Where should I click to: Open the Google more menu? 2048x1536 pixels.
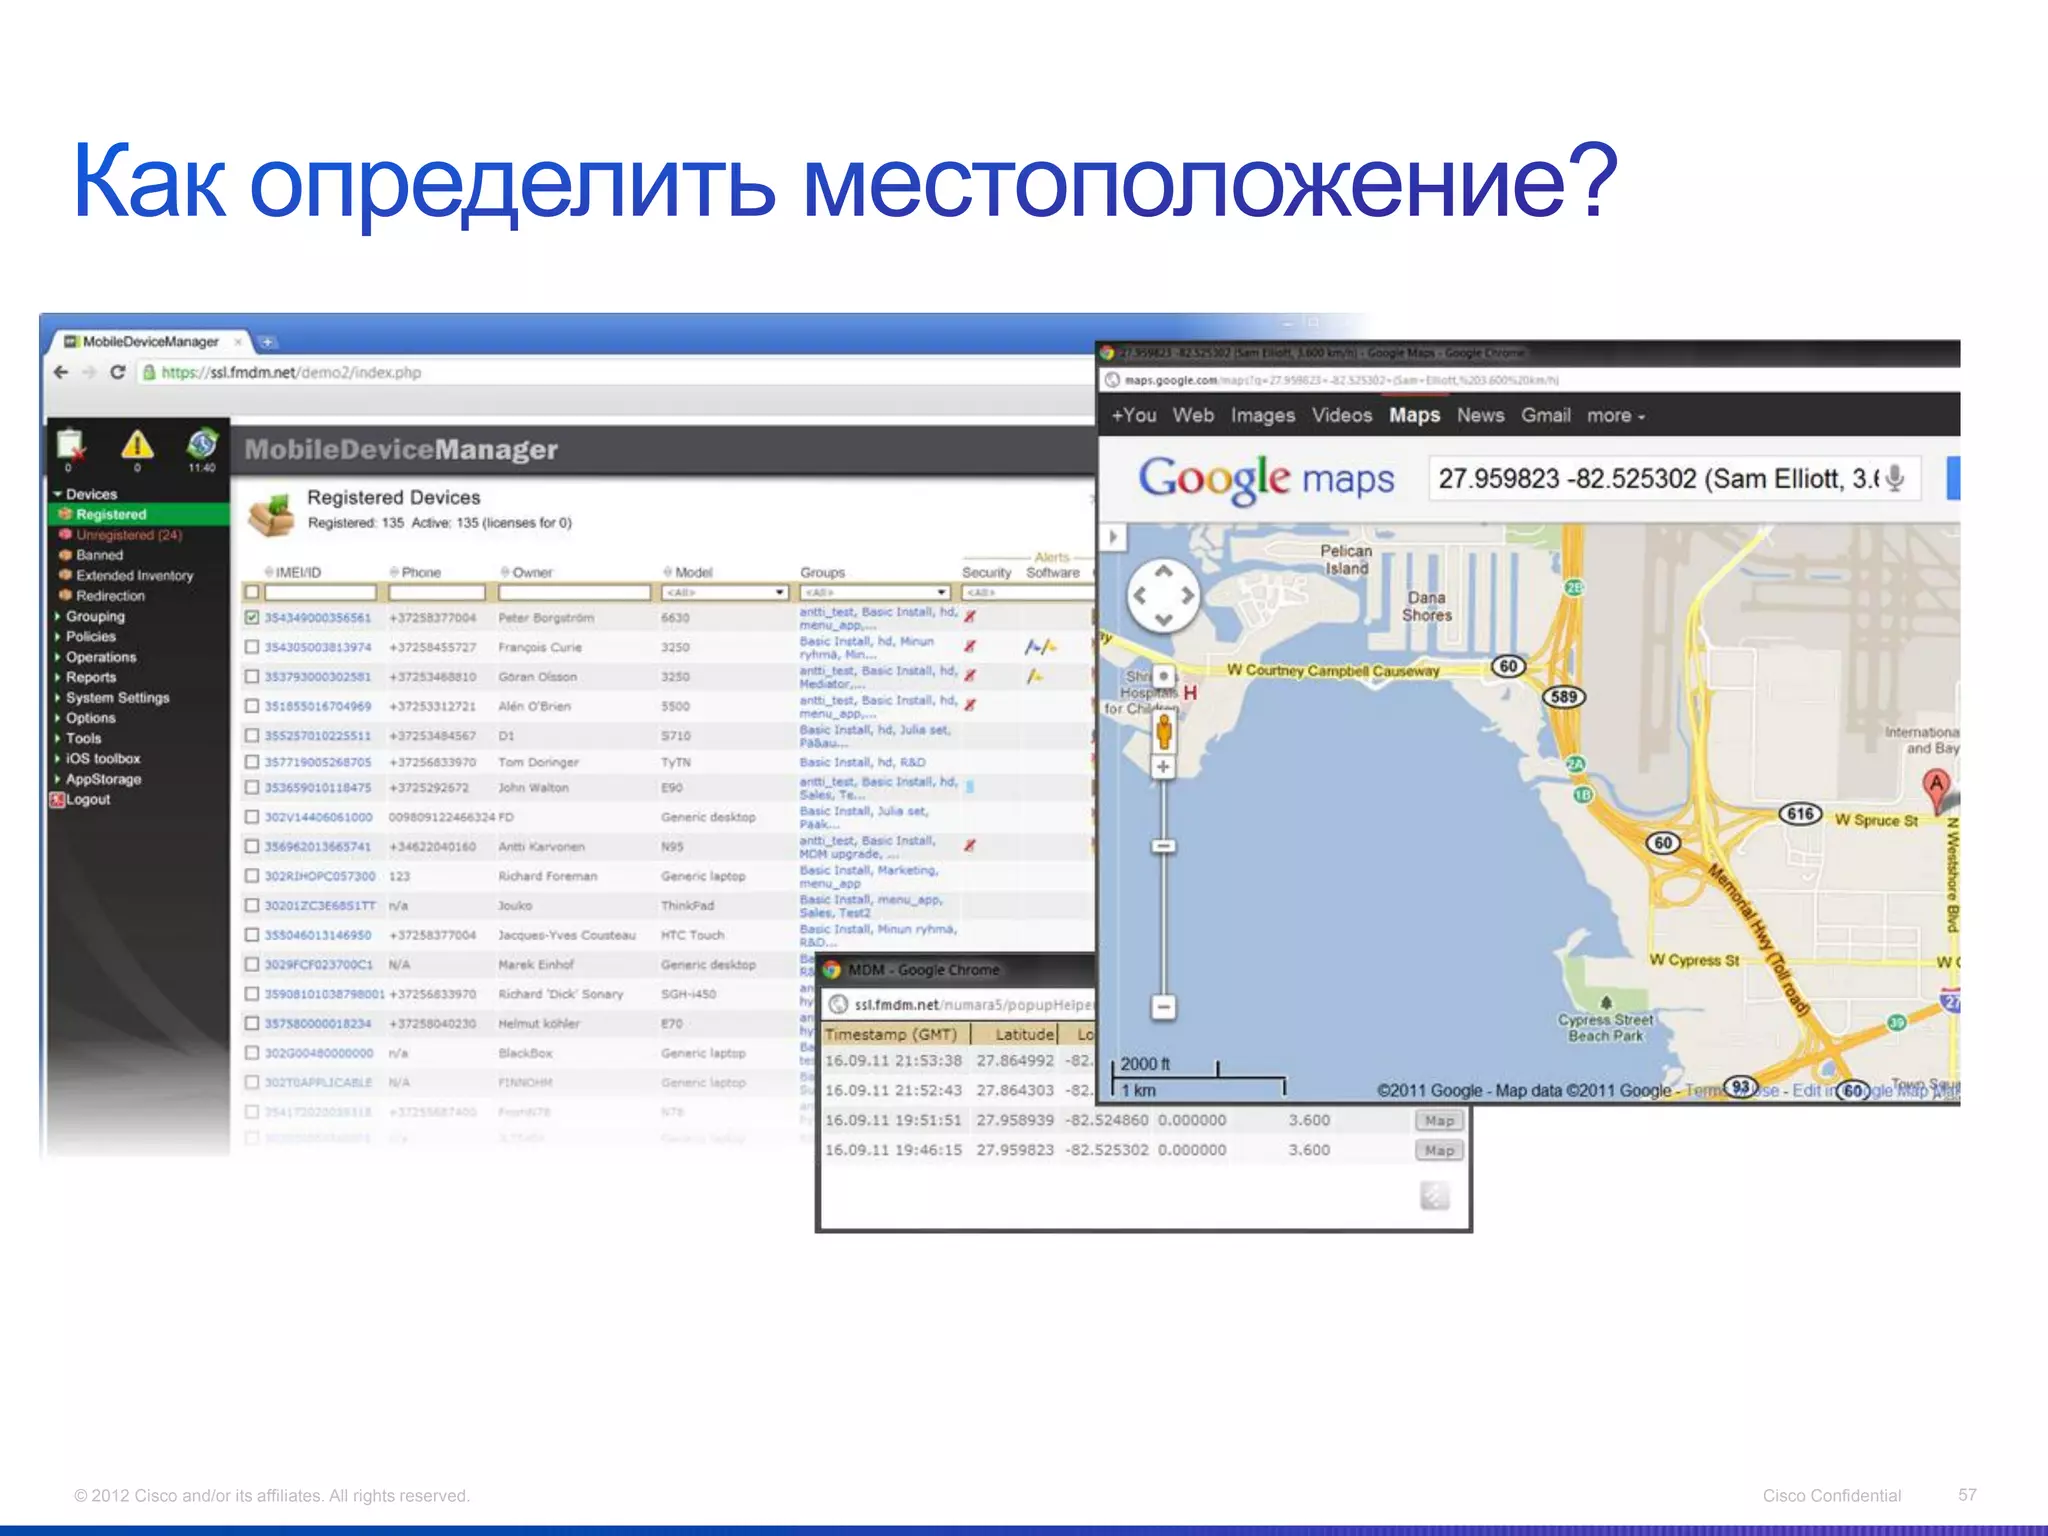1615,416
